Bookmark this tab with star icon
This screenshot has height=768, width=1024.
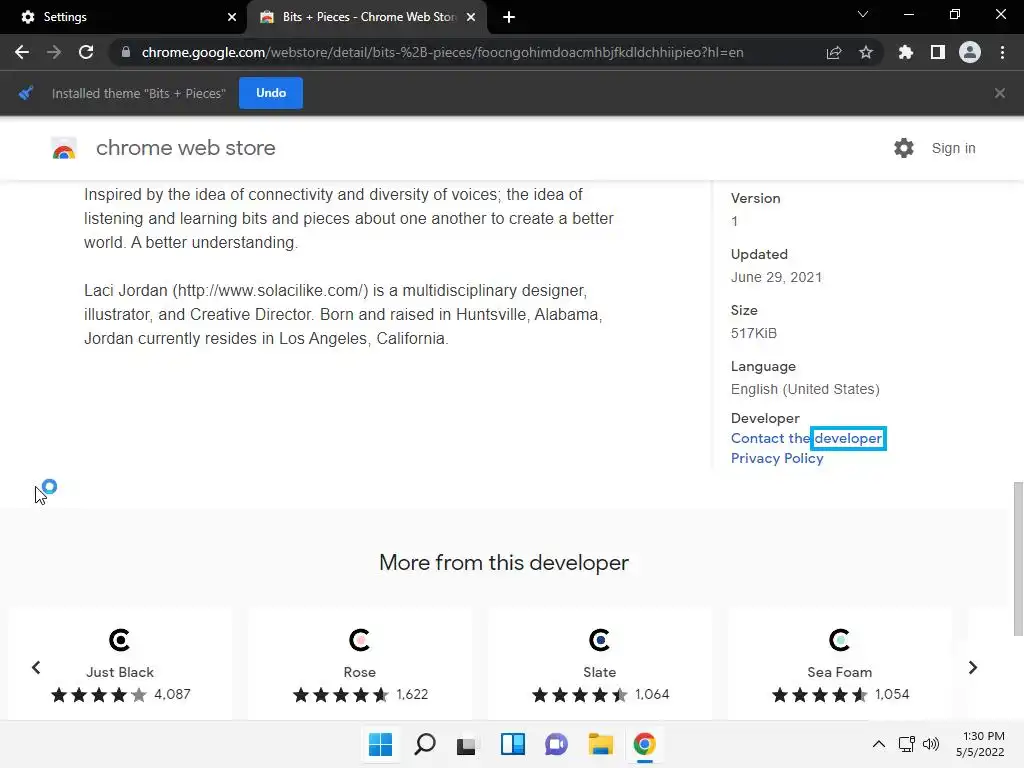[x=866, y=52]
